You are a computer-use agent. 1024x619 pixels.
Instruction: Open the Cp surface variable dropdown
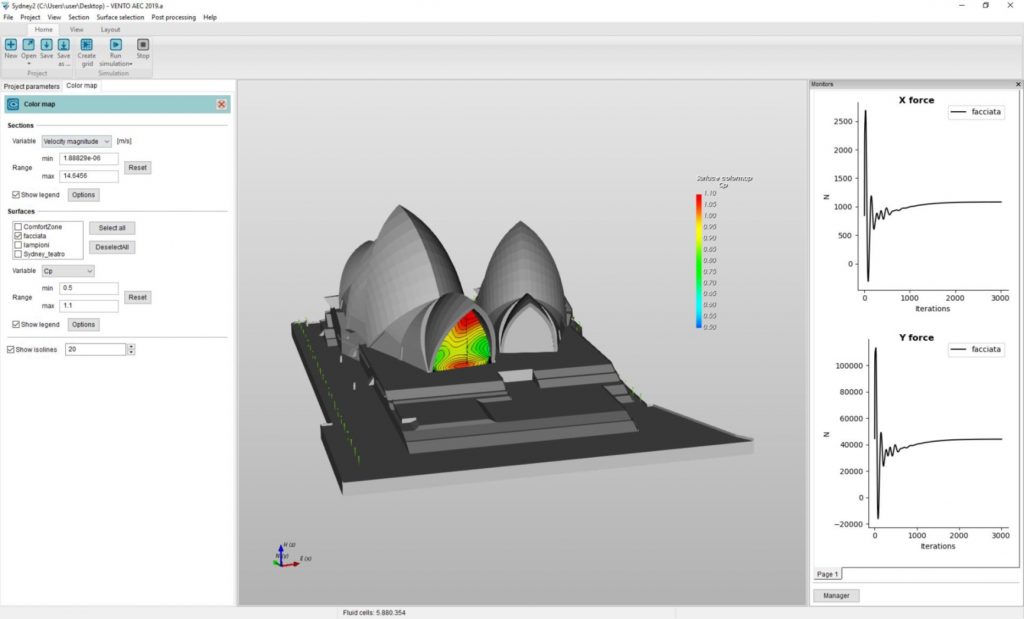[x=68, y=271]
